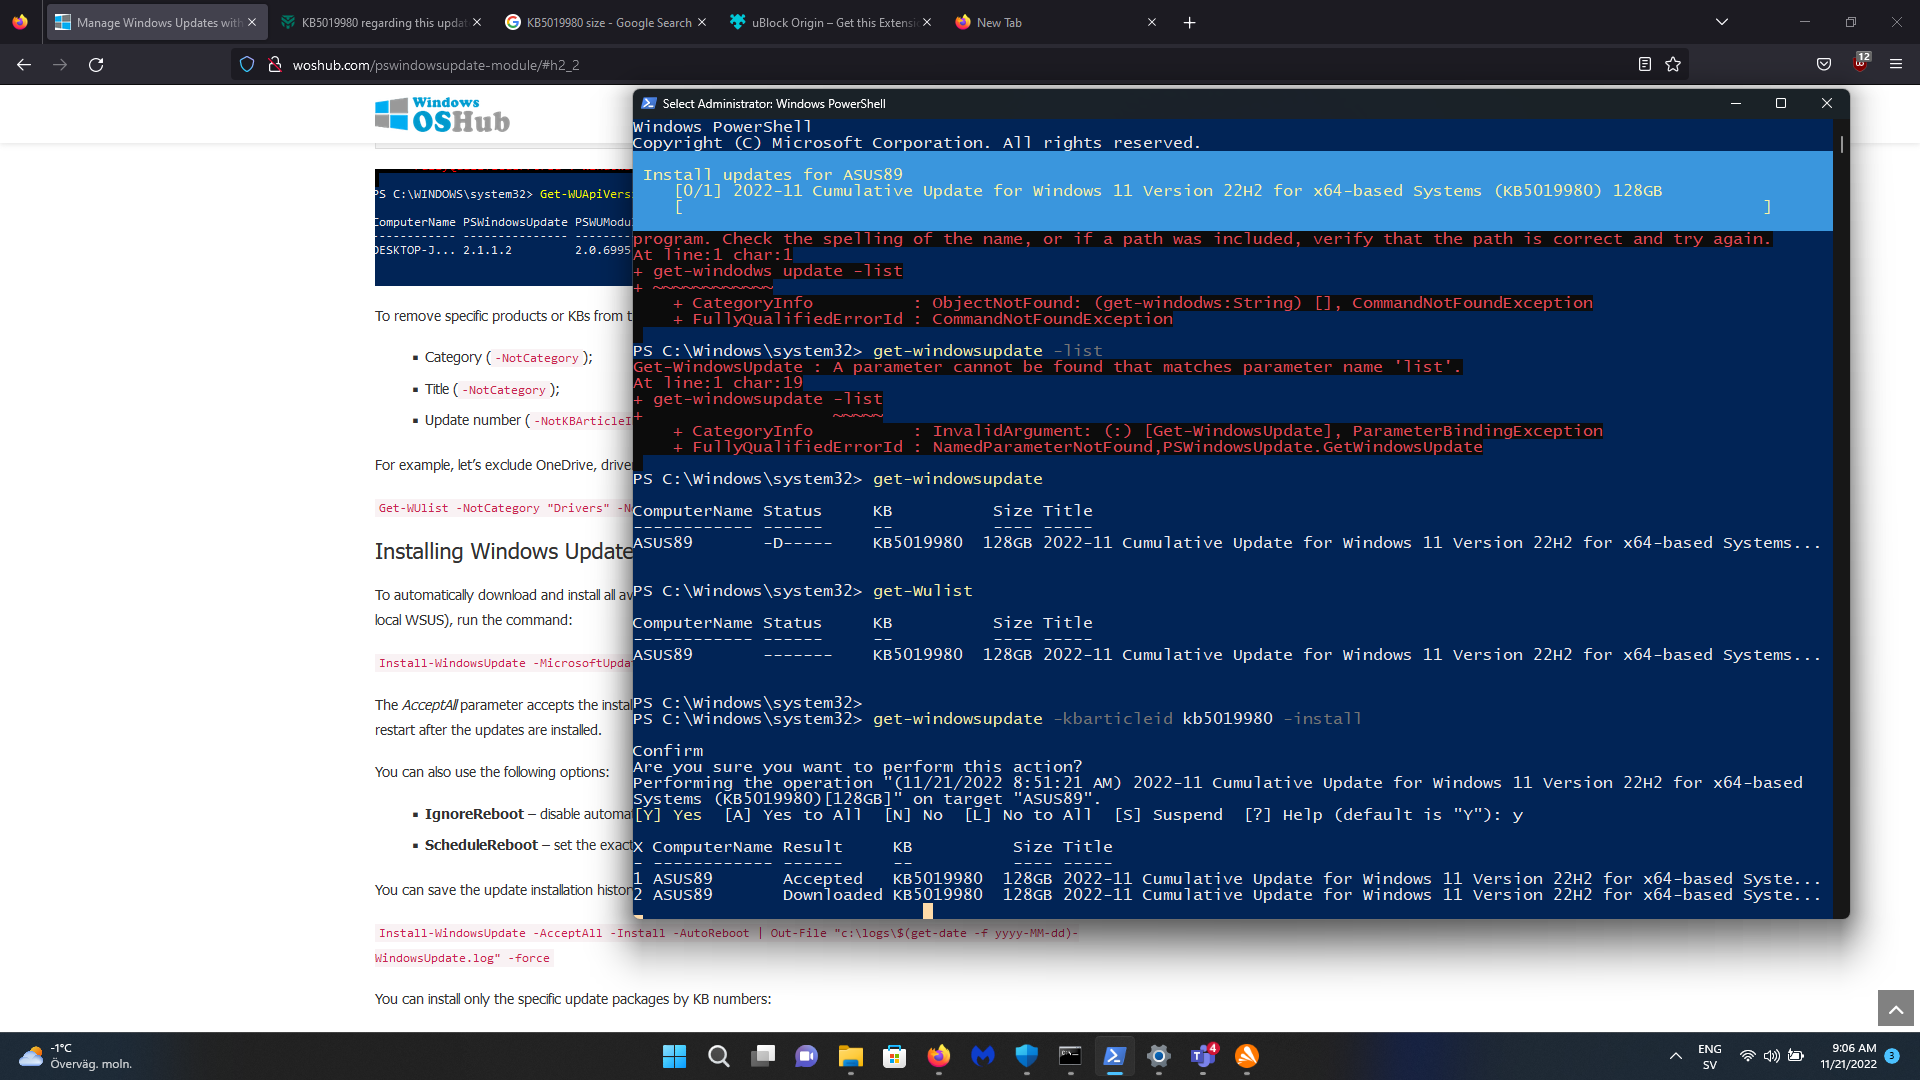Bookmark this page with star icon
Viewport: 1920px width, 1080px height.
point(1673,65)
